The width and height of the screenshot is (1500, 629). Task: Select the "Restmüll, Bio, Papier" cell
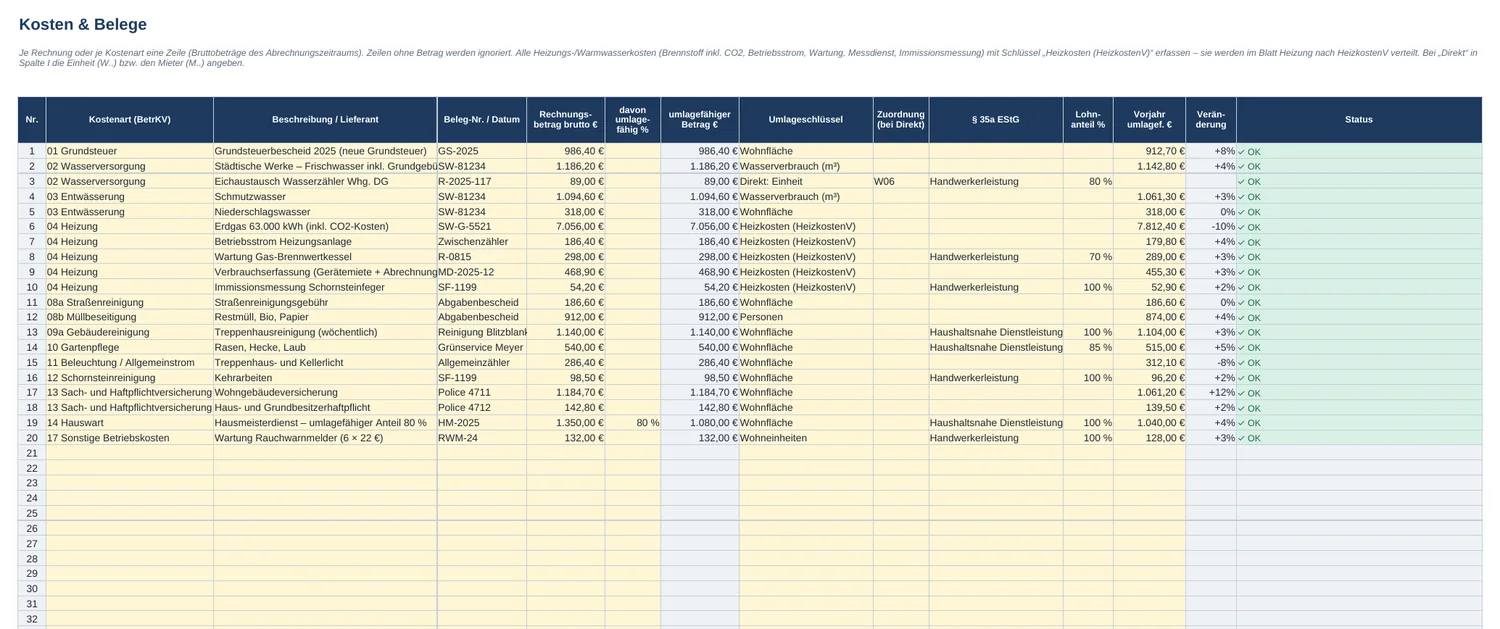pyautogui.click(x=325, y=317)
